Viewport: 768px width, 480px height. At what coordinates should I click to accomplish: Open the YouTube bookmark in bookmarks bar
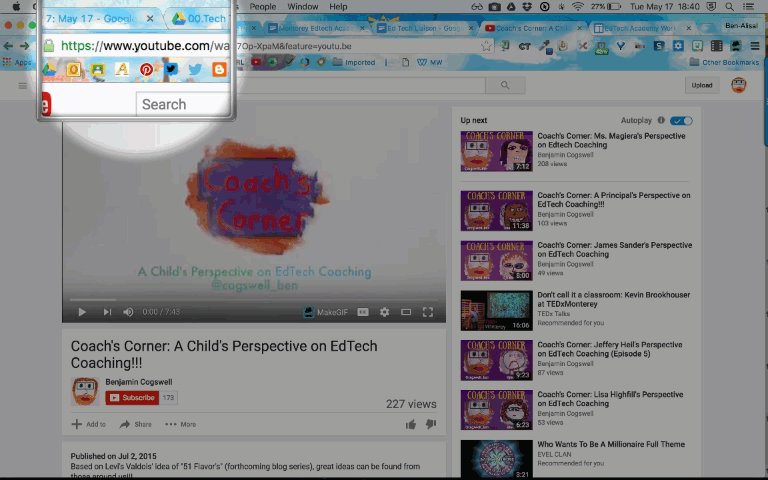256,62
